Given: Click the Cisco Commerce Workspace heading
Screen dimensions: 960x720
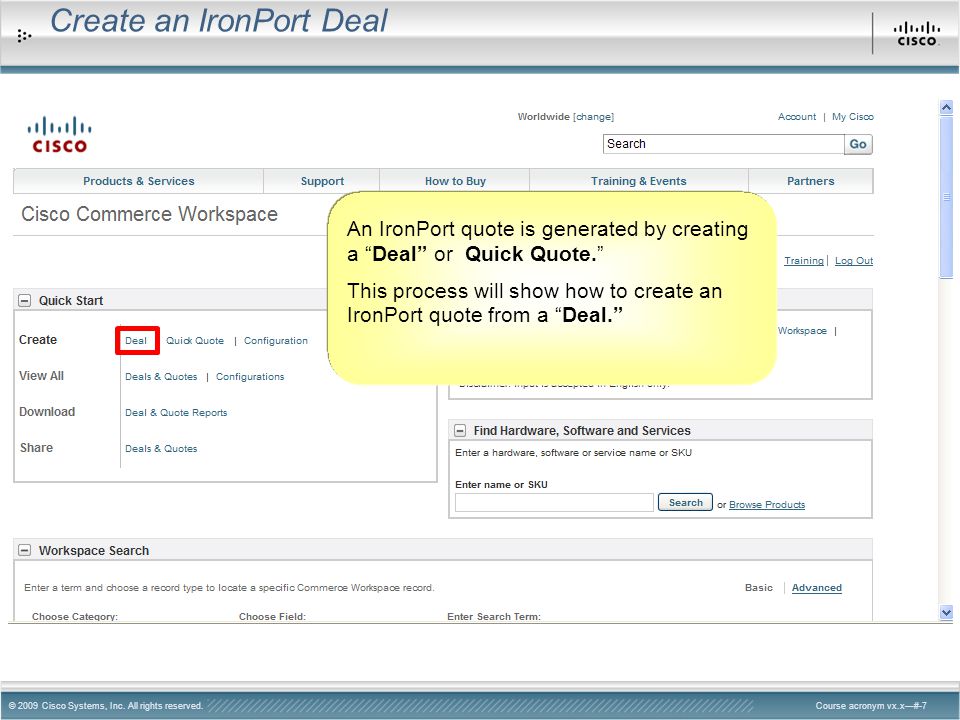Looking at the screenshot, I should tap(149, 214).
